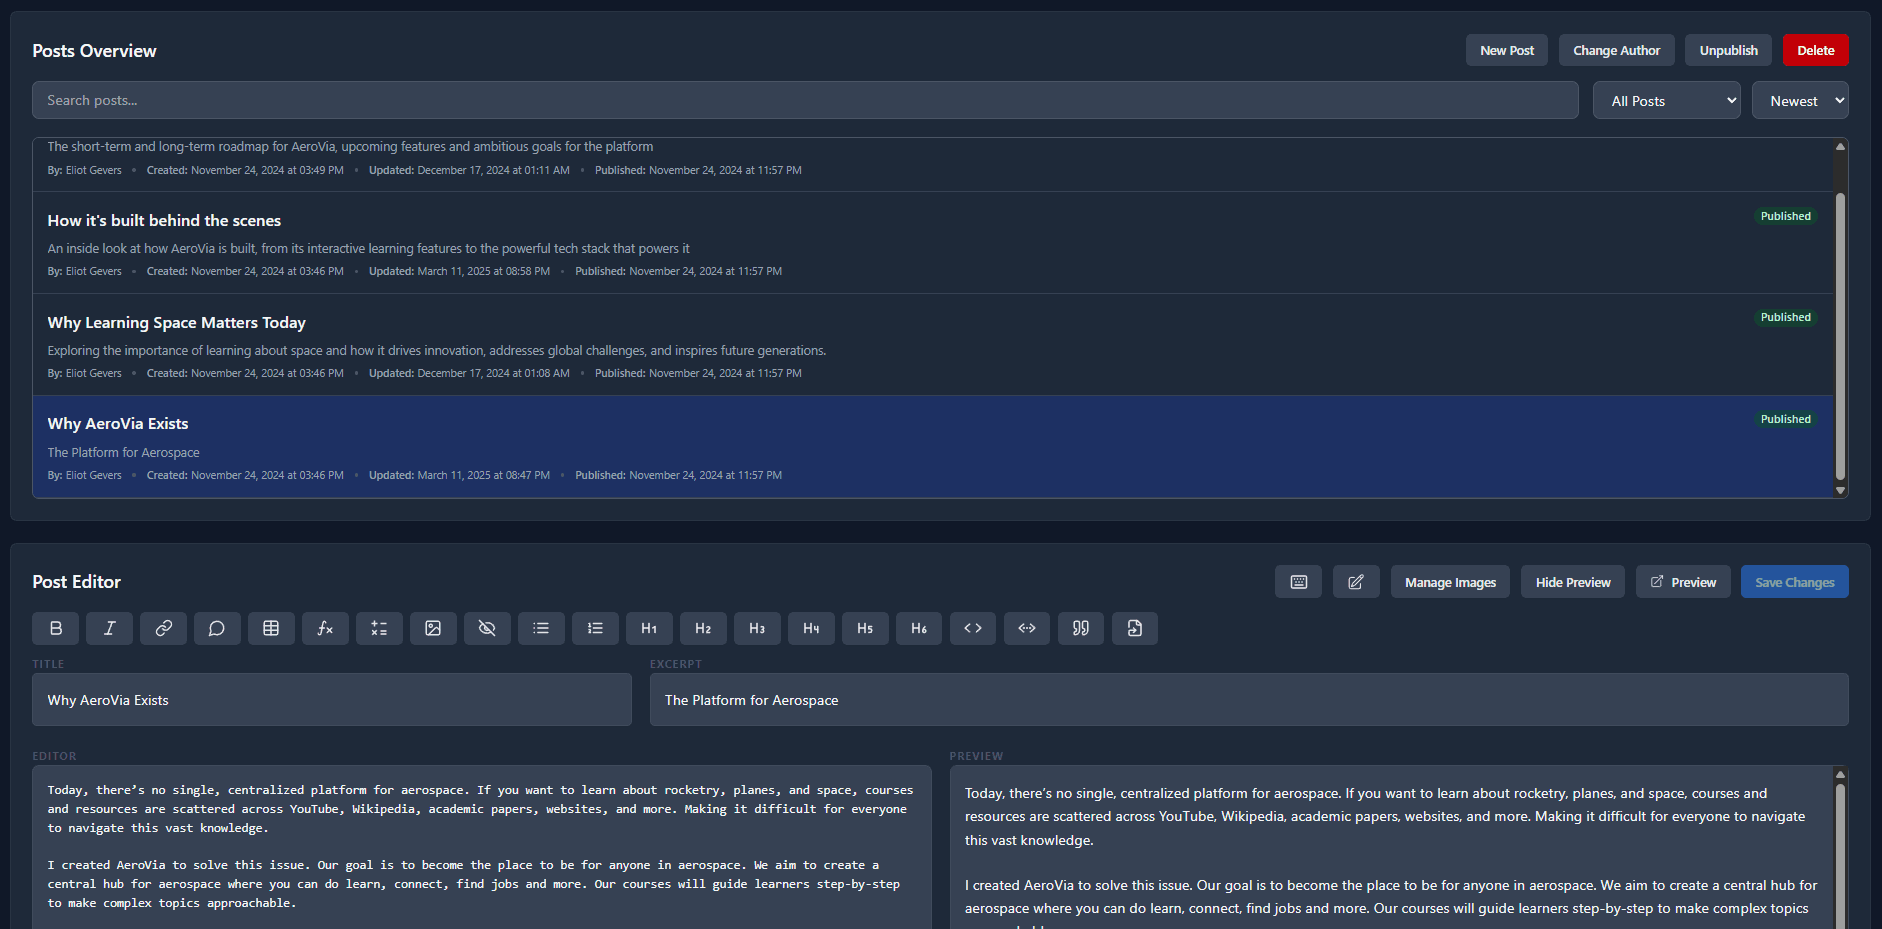Select the 'How it's built behind the scenes' post
1882x929 pixels.
pyautogui.click(x=164, y=221)
